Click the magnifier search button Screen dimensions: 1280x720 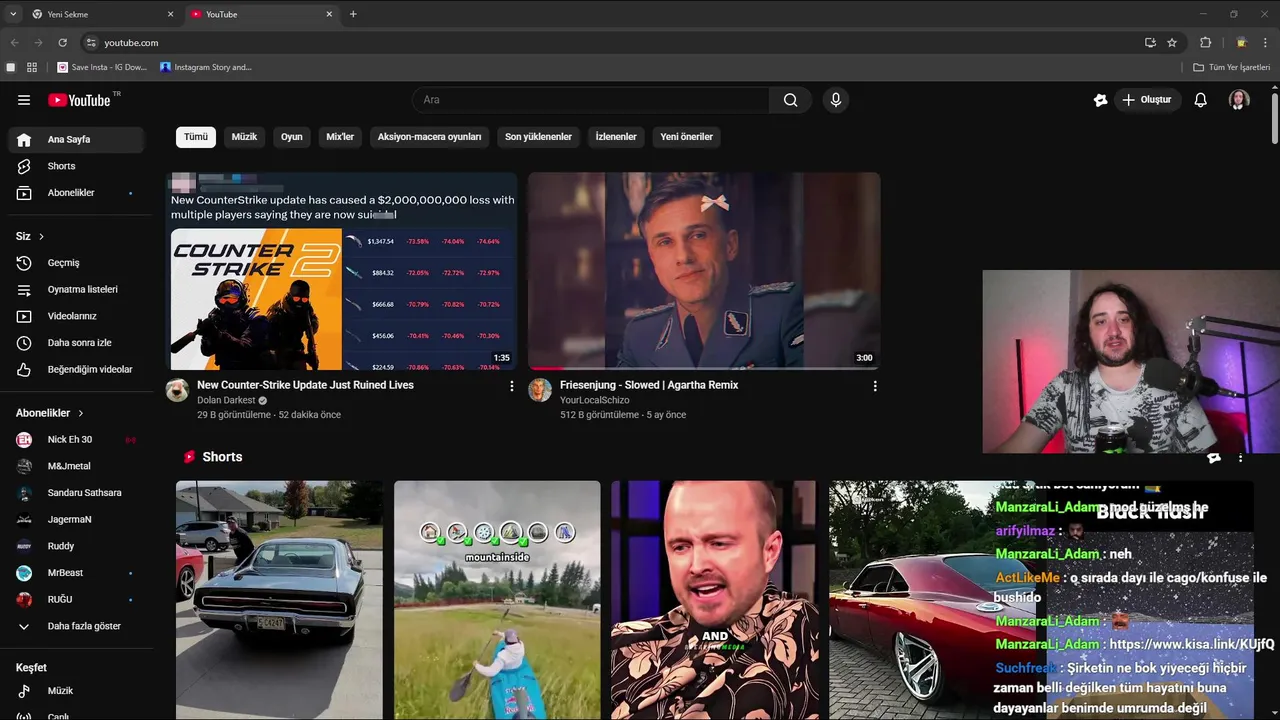tap(790, 100)
